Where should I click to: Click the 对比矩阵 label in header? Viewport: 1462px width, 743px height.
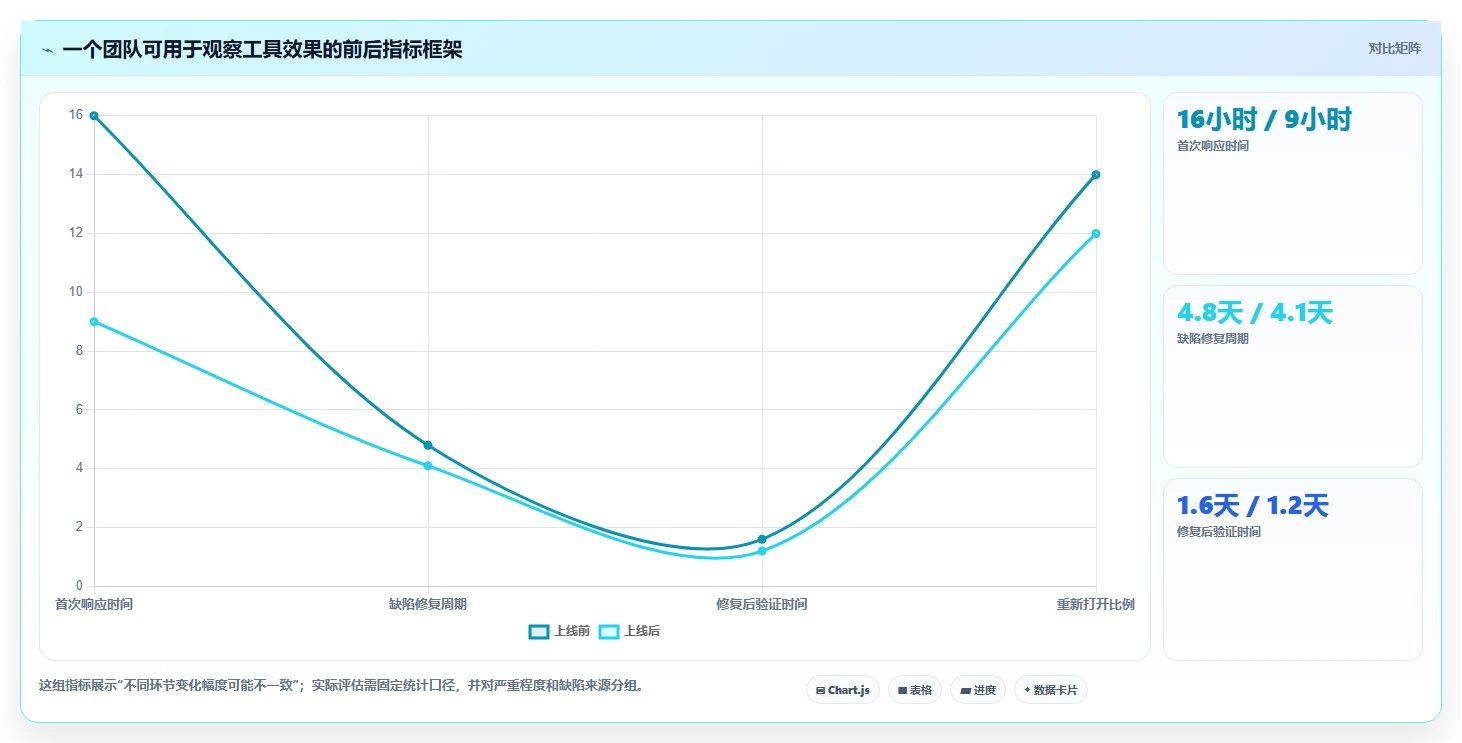click(x=1394, y=48)
